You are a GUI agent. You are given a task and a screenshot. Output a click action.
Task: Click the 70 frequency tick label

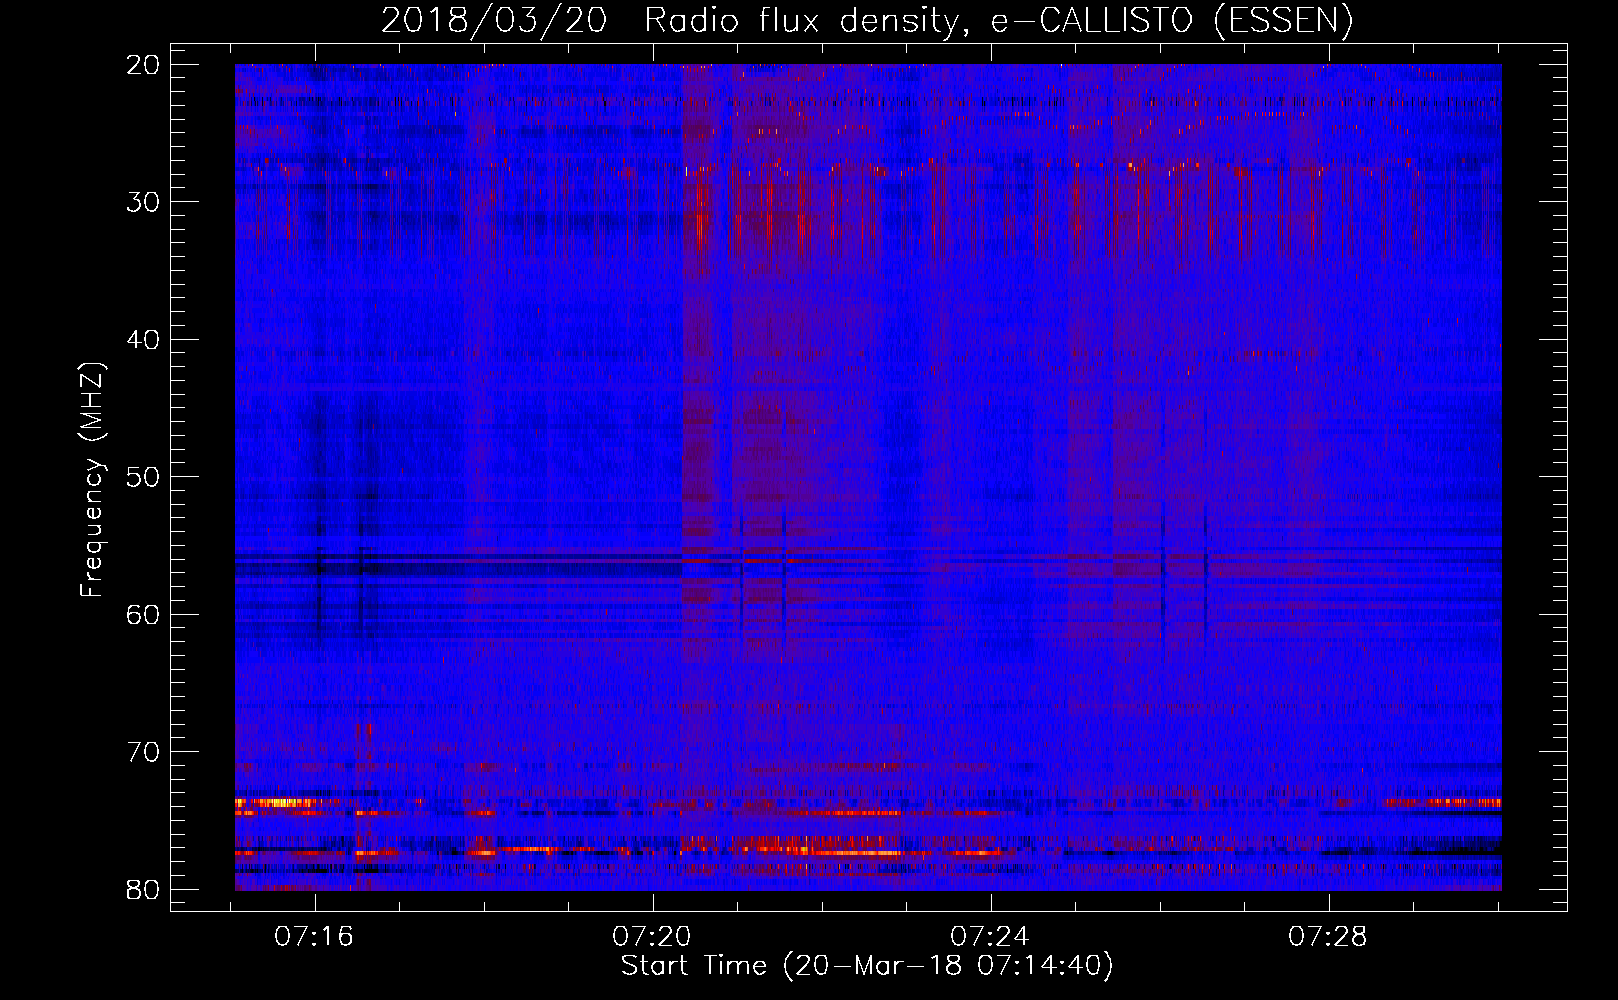coord(144,752)
